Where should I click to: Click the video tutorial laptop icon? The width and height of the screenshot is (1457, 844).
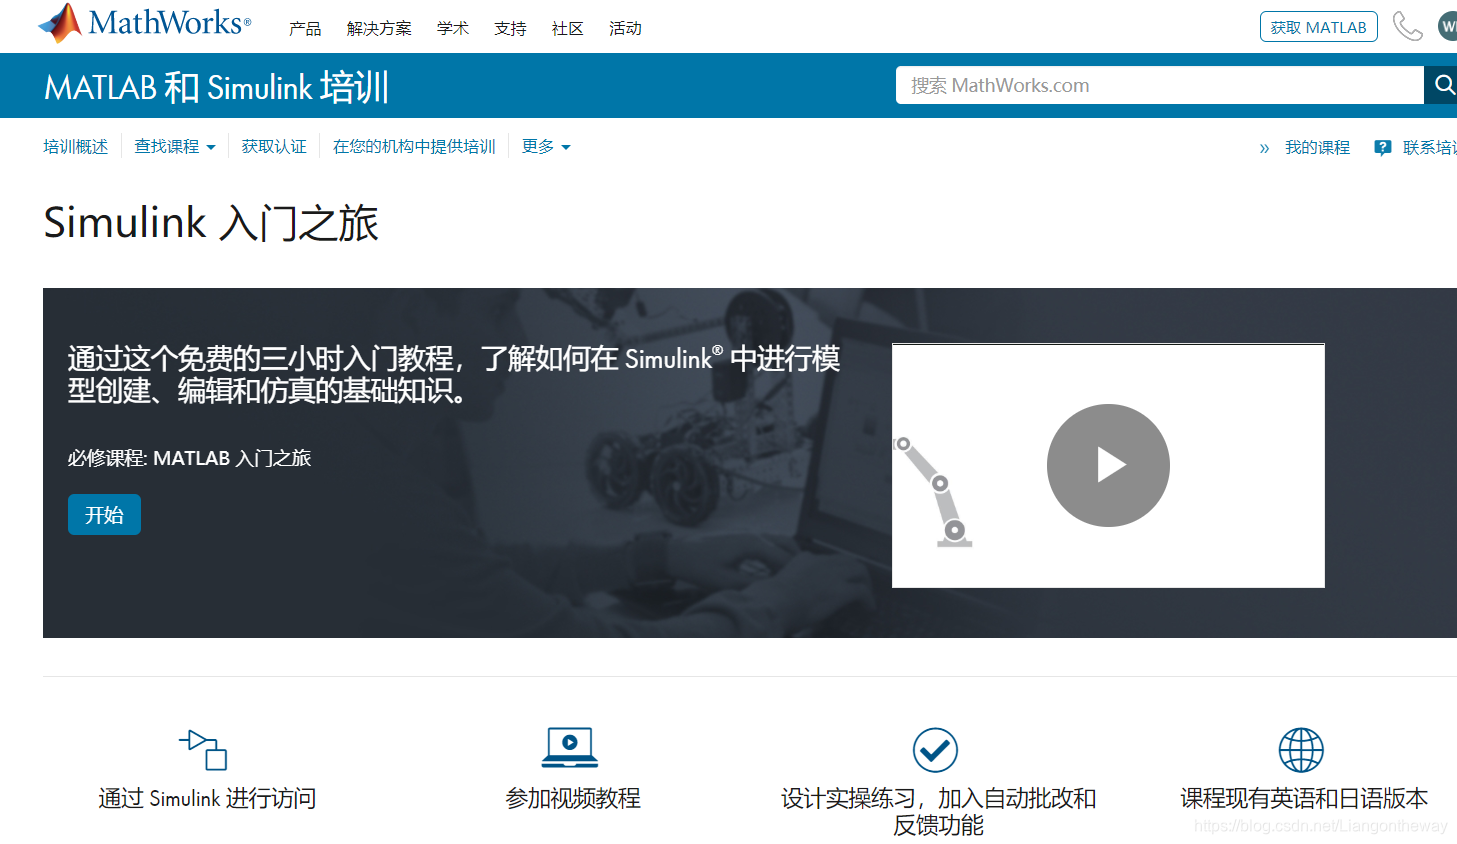click(x=570, y=747)
